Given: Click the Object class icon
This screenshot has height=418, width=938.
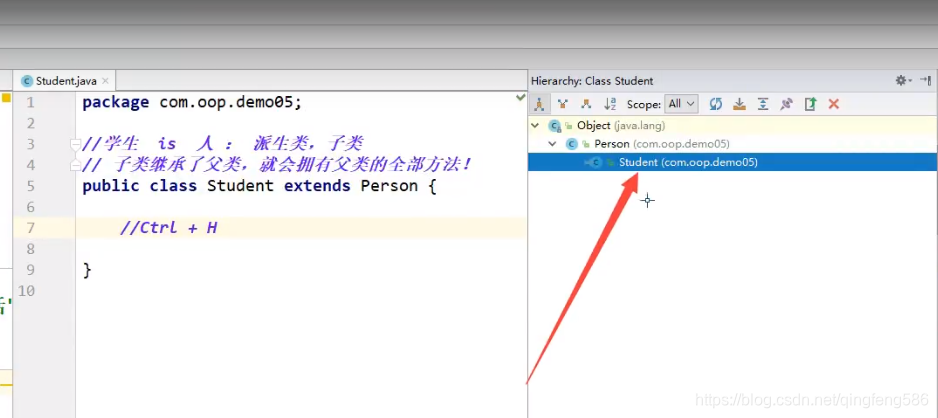Looking at the screenshot, I should [x=555, y=126].
